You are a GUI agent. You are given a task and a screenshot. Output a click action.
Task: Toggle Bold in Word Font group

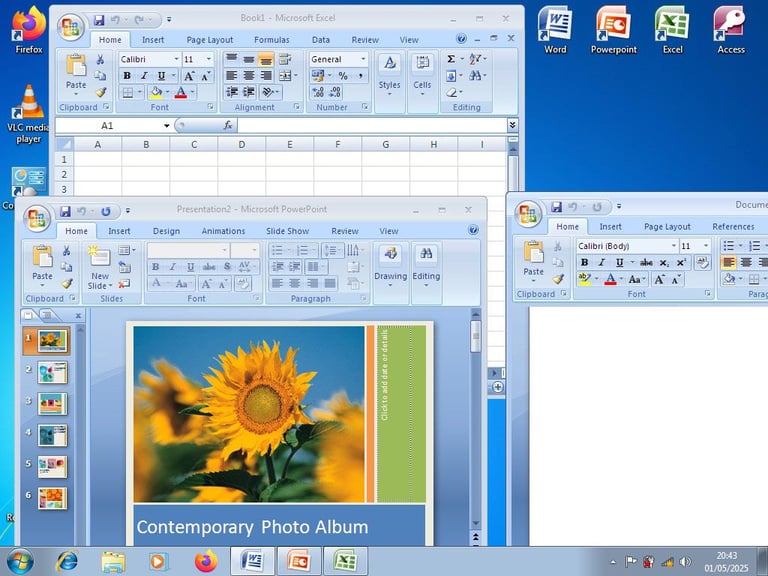point(584,263)
